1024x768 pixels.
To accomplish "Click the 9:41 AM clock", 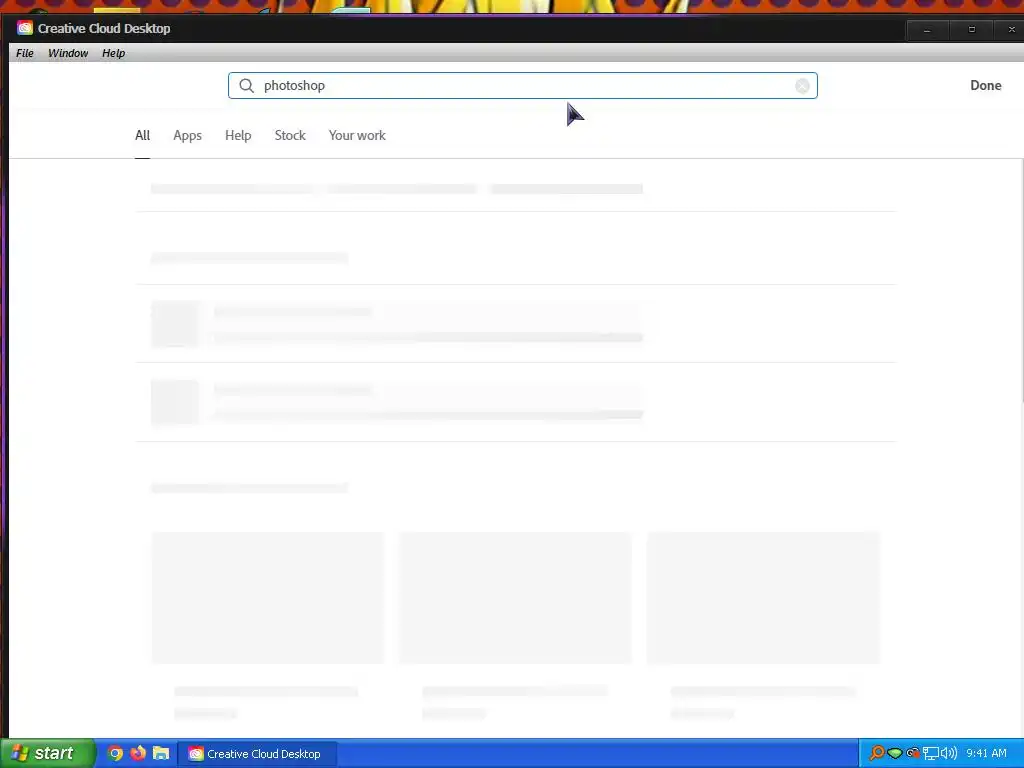I will tap(986, 753).
